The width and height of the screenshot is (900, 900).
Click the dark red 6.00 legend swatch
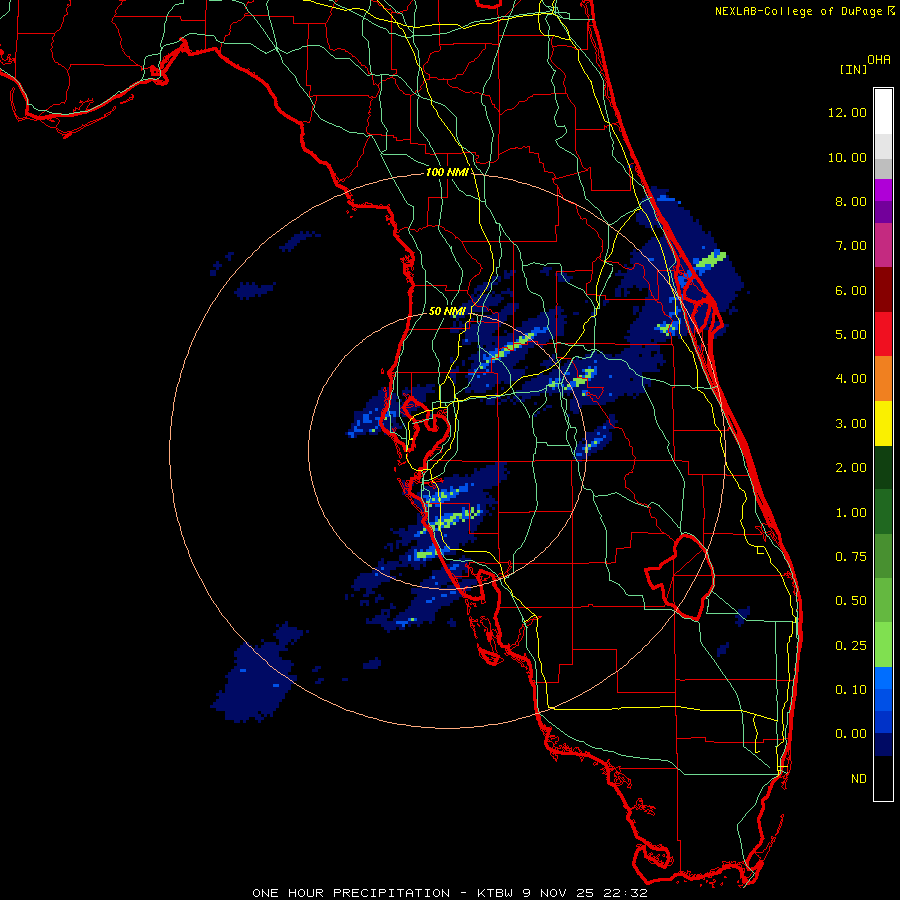pos(883,290)
